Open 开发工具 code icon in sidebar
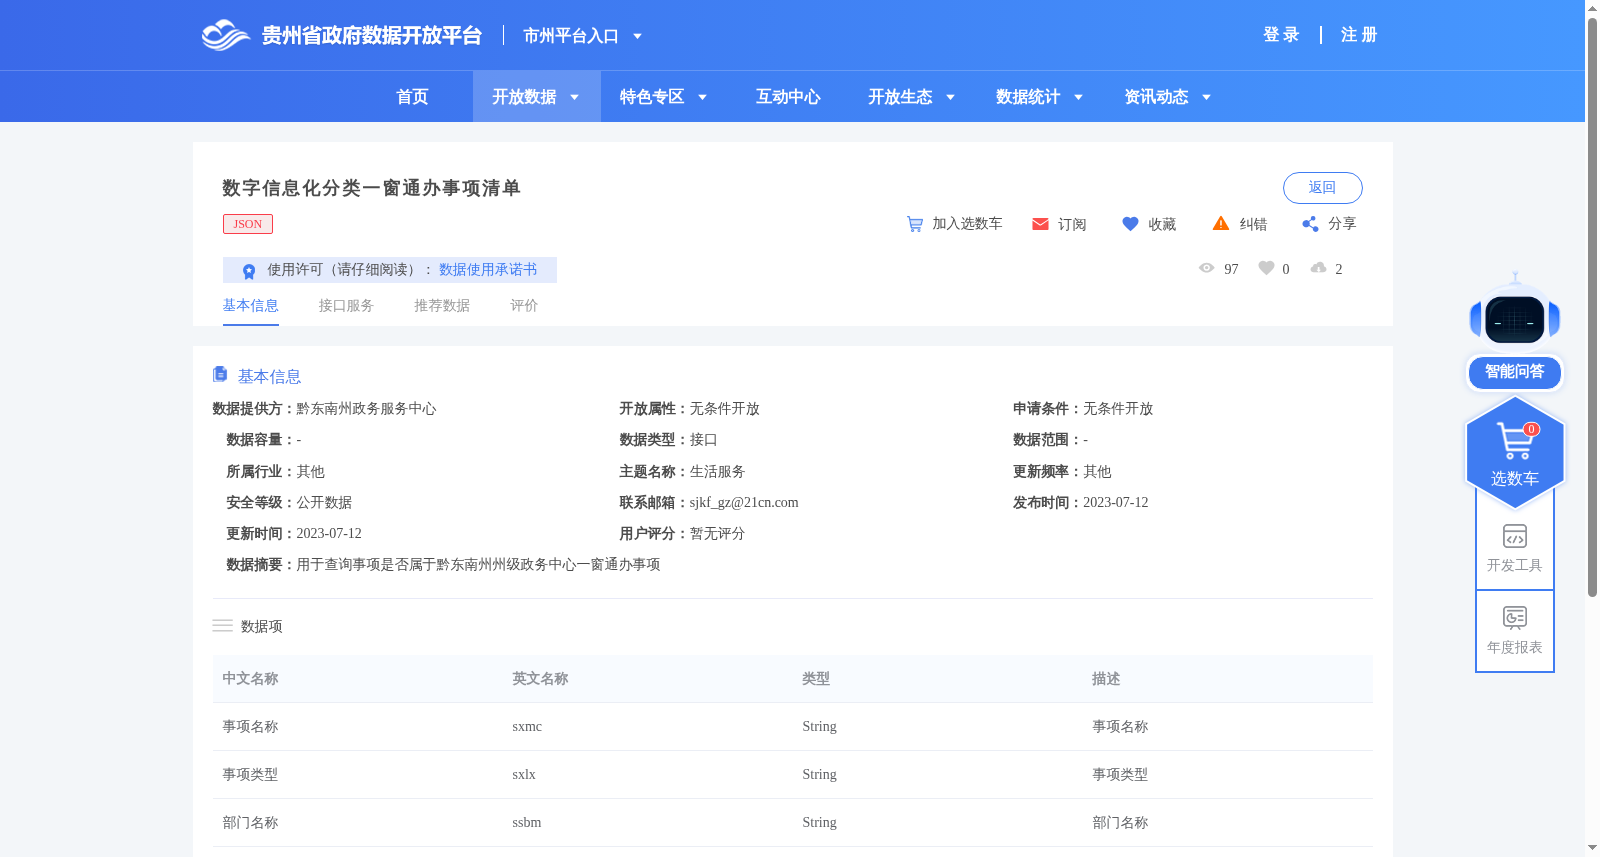Image resolution: width=1600 pixels, height=857 pixels. (1515, 536)
